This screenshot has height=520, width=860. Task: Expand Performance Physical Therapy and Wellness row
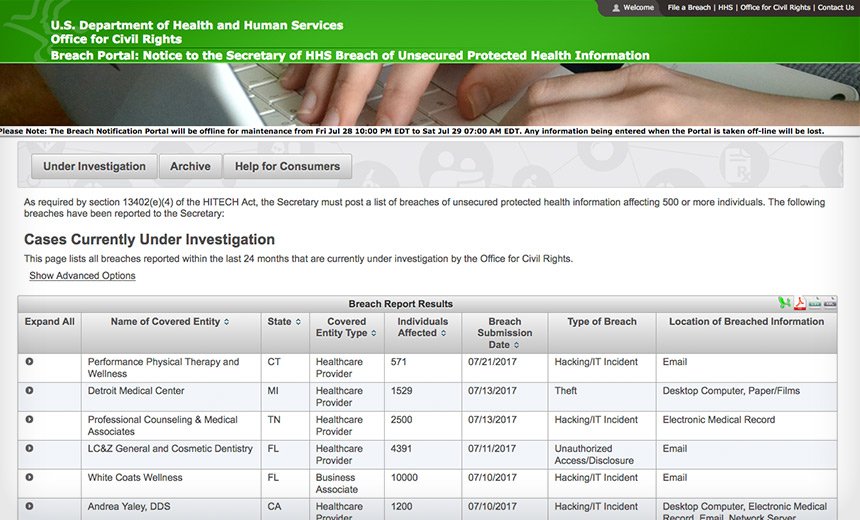click(x=30, y=361)
